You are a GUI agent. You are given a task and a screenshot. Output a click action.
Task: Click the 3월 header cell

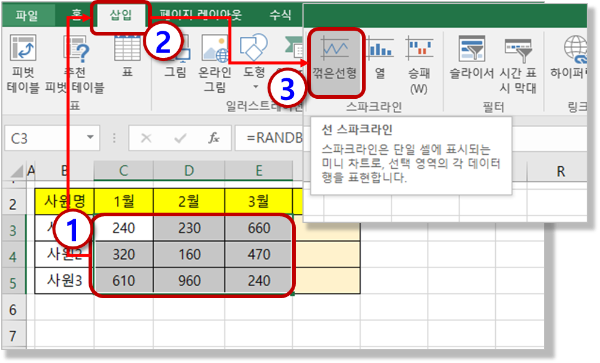[259, 201]
